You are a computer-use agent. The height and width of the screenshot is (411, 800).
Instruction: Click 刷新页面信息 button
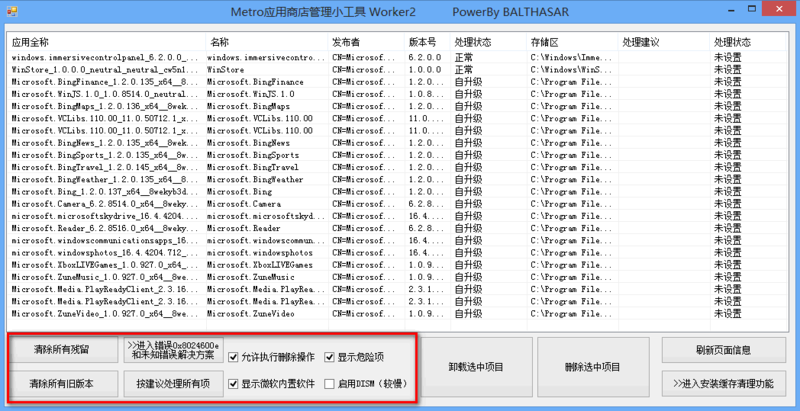coord(723,350)
